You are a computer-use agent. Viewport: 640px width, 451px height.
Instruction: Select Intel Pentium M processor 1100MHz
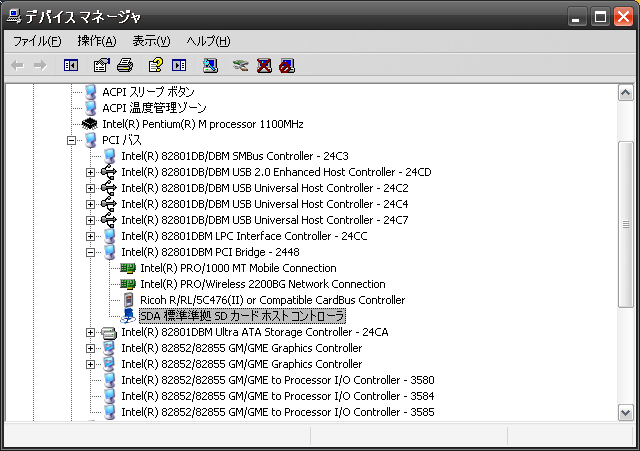click(x=202, y=124)
